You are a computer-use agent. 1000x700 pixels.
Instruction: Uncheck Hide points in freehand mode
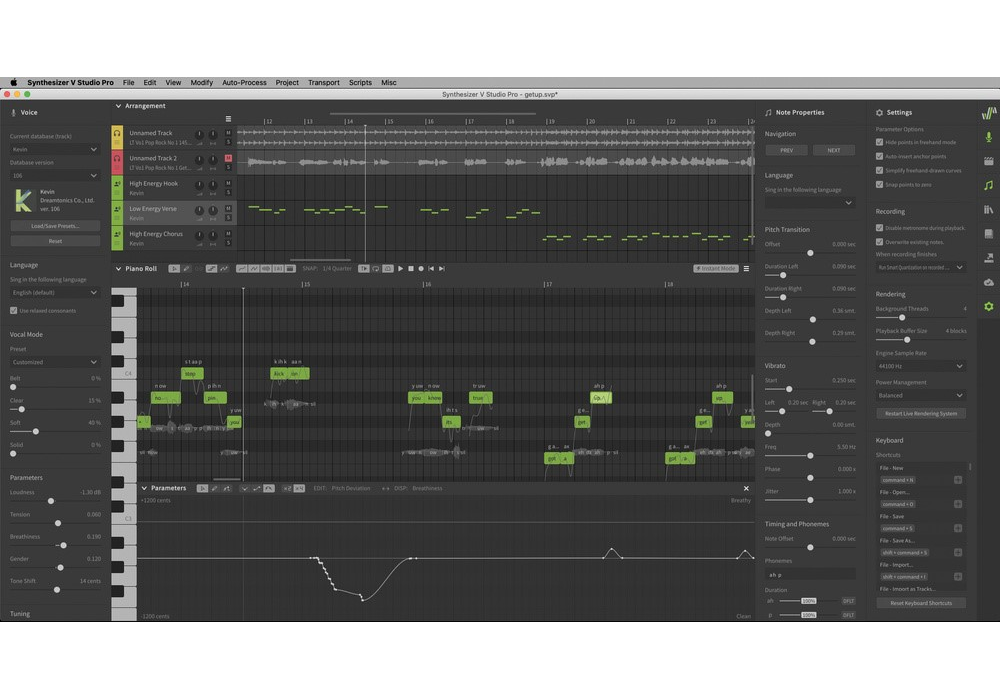point(879,142)
